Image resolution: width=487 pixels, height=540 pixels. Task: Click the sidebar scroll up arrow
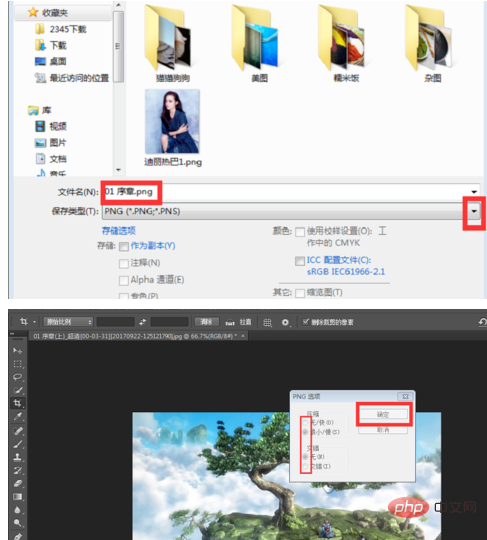pyautogui.click(x=118, y=5)
